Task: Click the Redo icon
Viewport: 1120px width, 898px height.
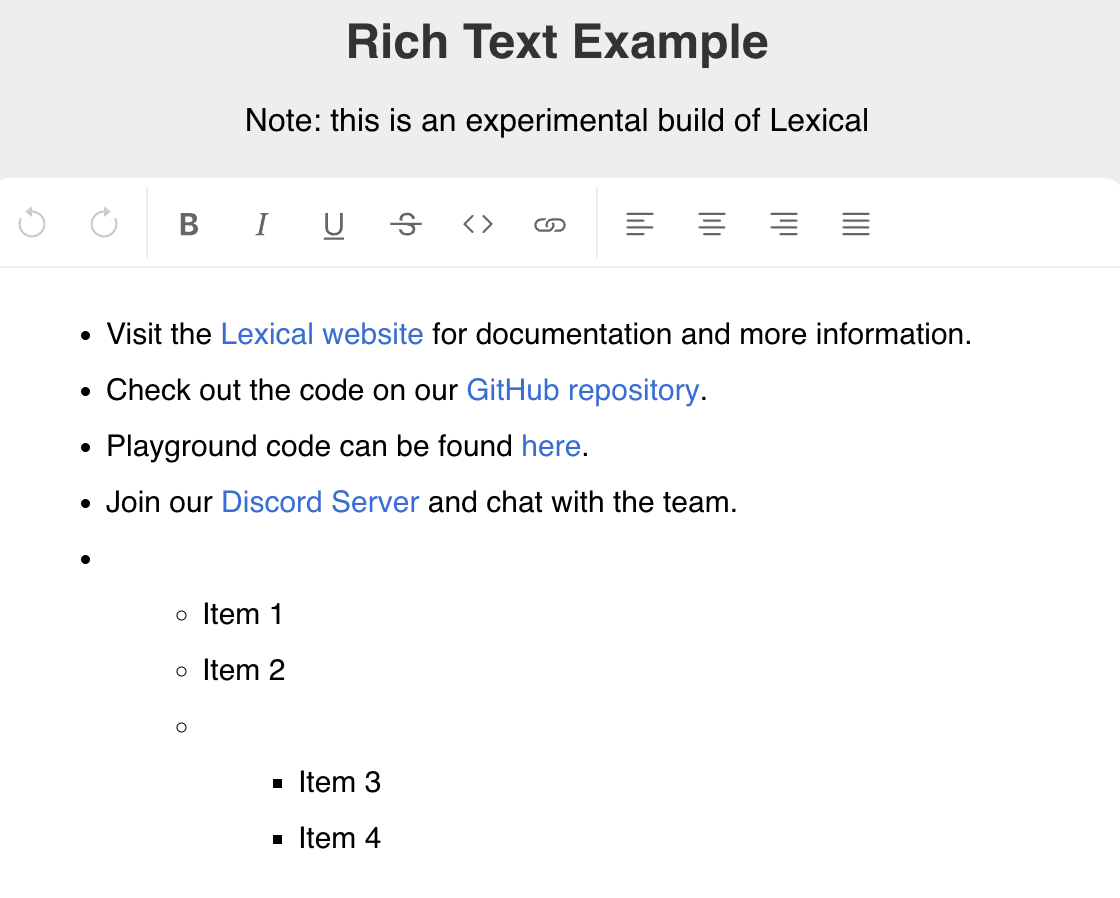Action: pyautogui.click(x=104, y=224)
